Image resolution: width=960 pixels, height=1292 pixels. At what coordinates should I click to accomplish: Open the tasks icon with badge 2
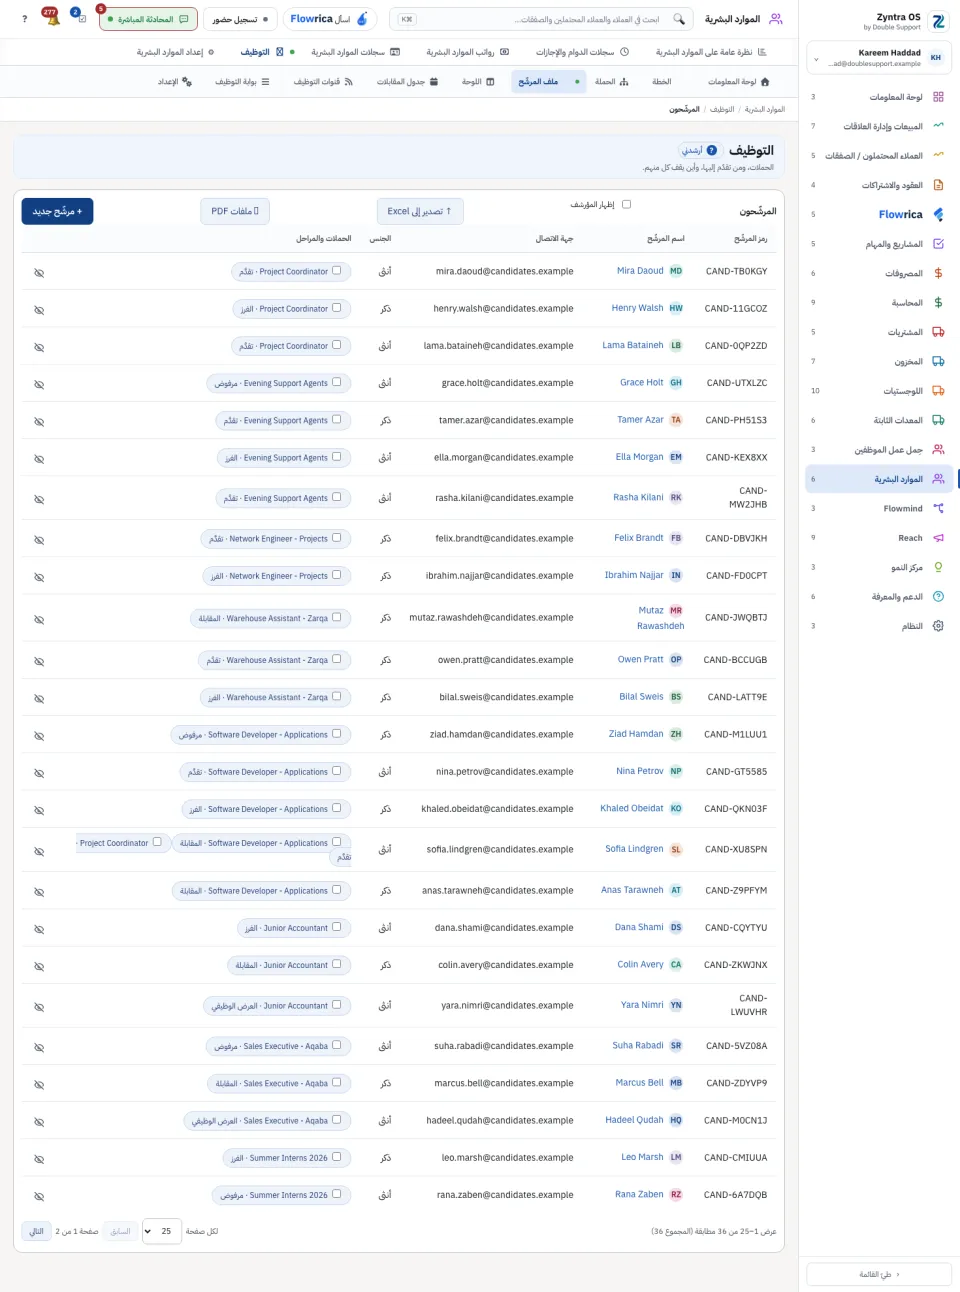click(80, 19)
